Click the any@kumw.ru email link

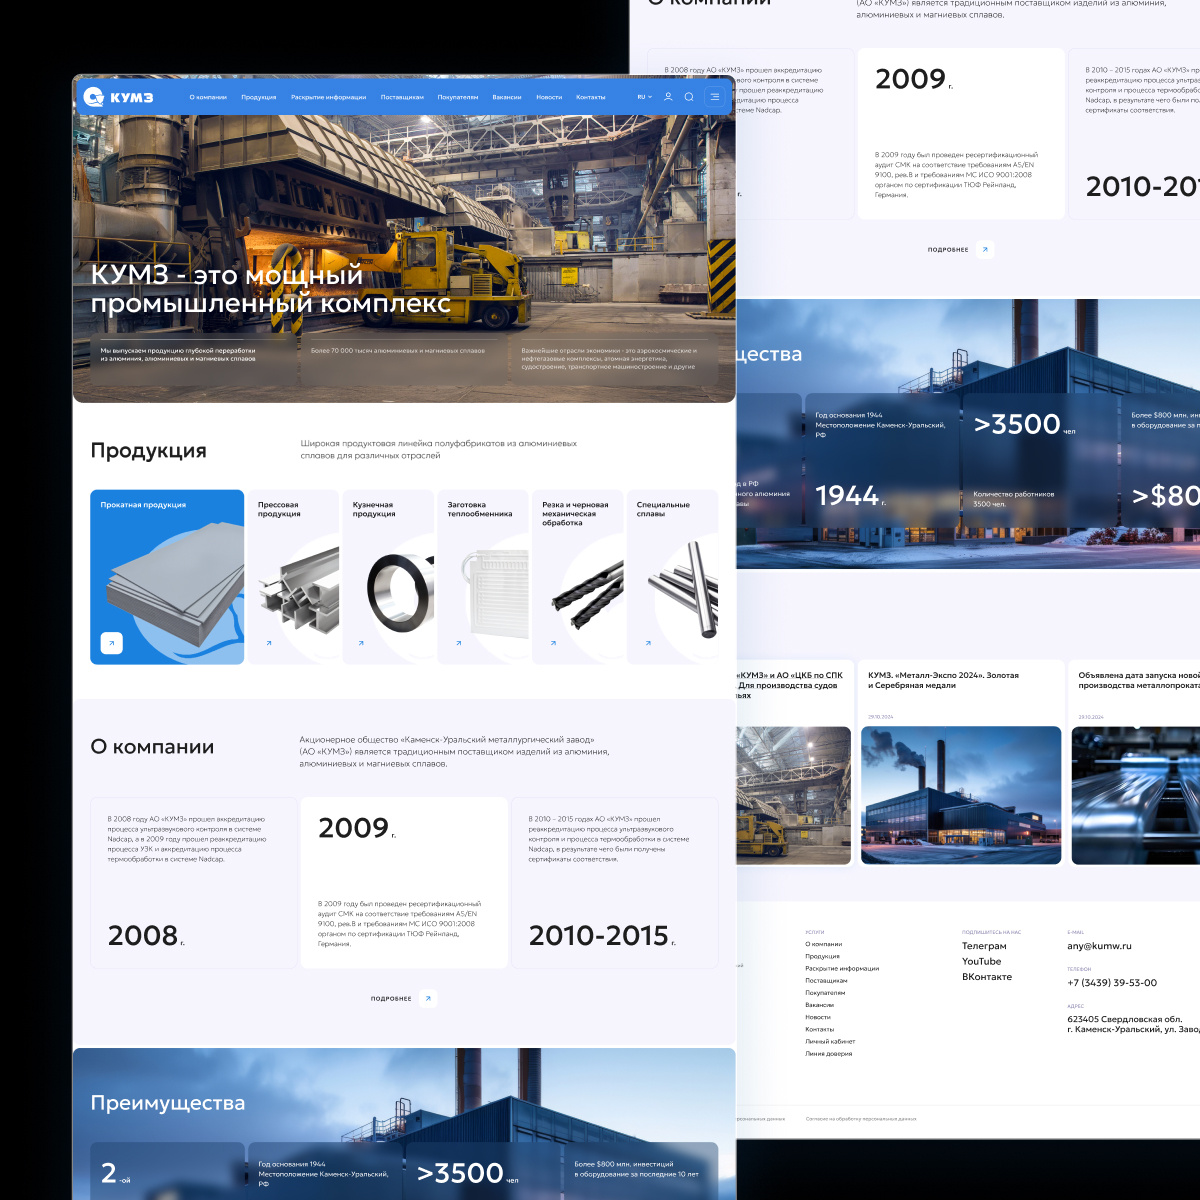tap(1099, 946)
